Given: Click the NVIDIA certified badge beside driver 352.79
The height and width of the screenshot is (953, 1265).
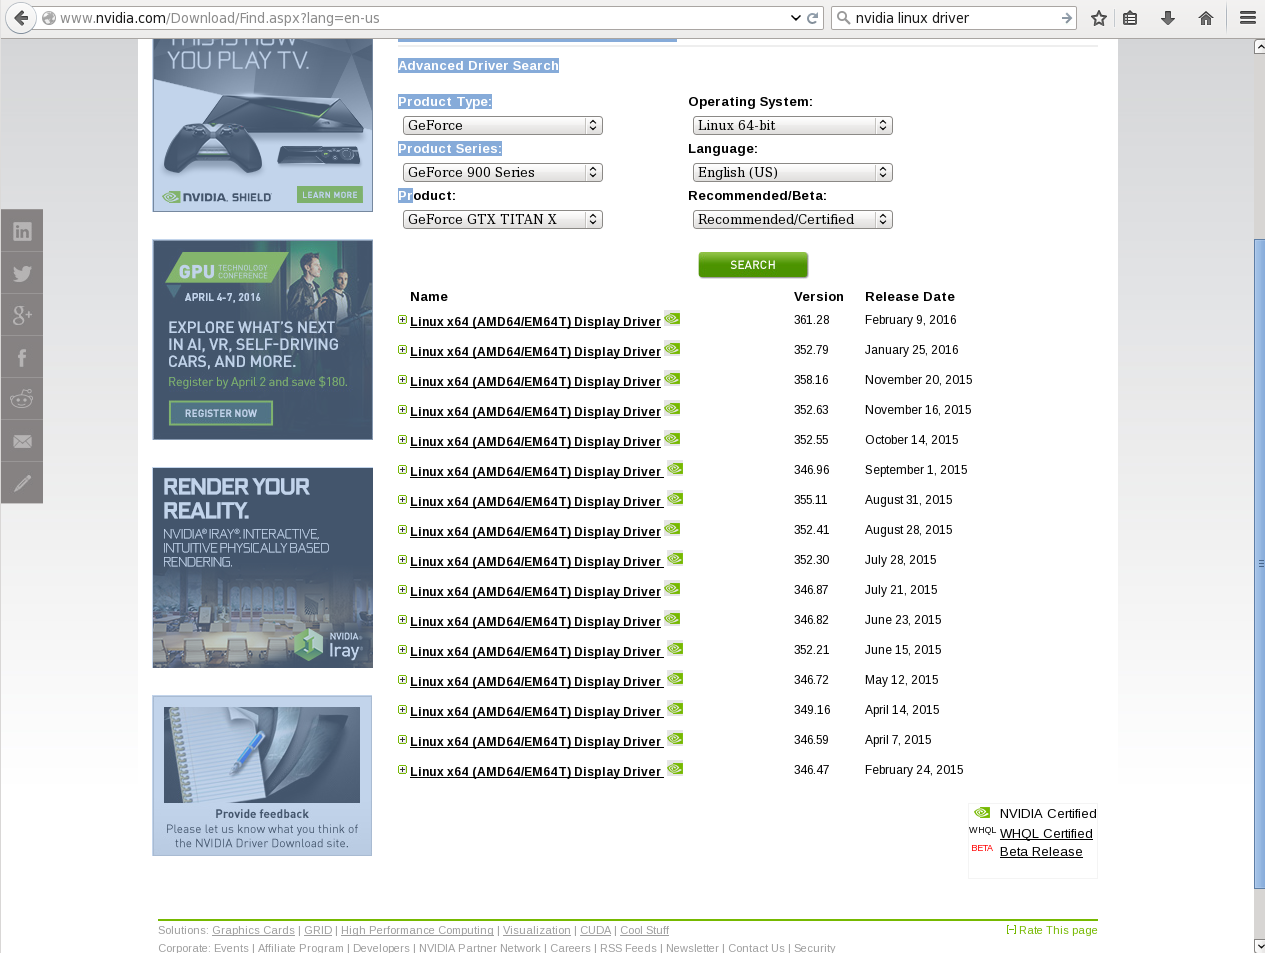Looking at the screenshot, I should [x=672, y=348].
